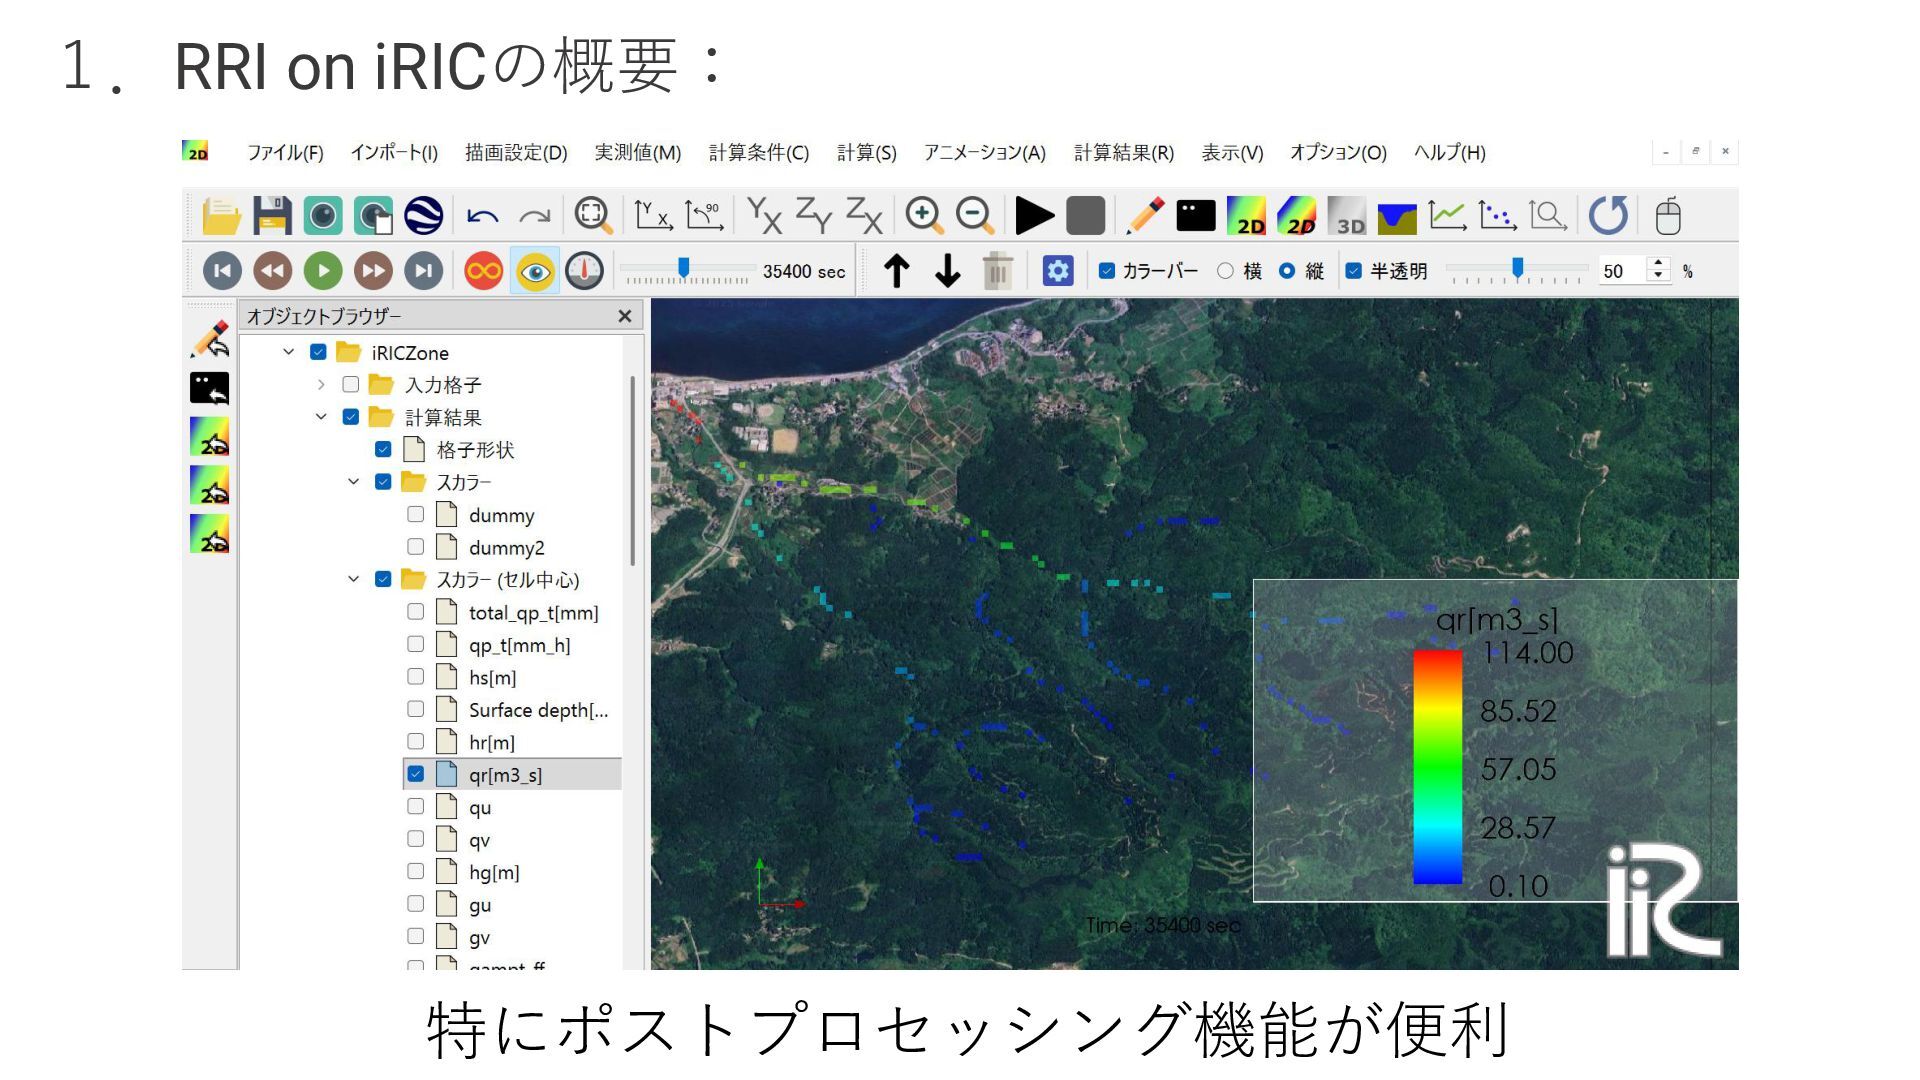Click the Fit to window icon

coord(592,215)
